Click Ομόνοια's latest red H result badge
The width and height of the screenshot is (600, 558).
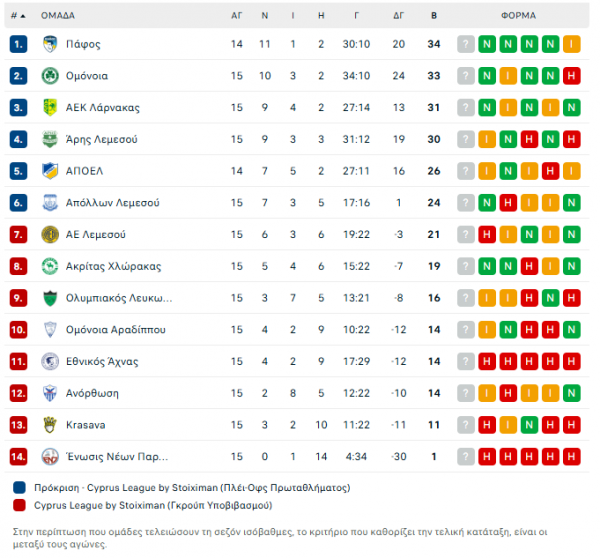571,76
